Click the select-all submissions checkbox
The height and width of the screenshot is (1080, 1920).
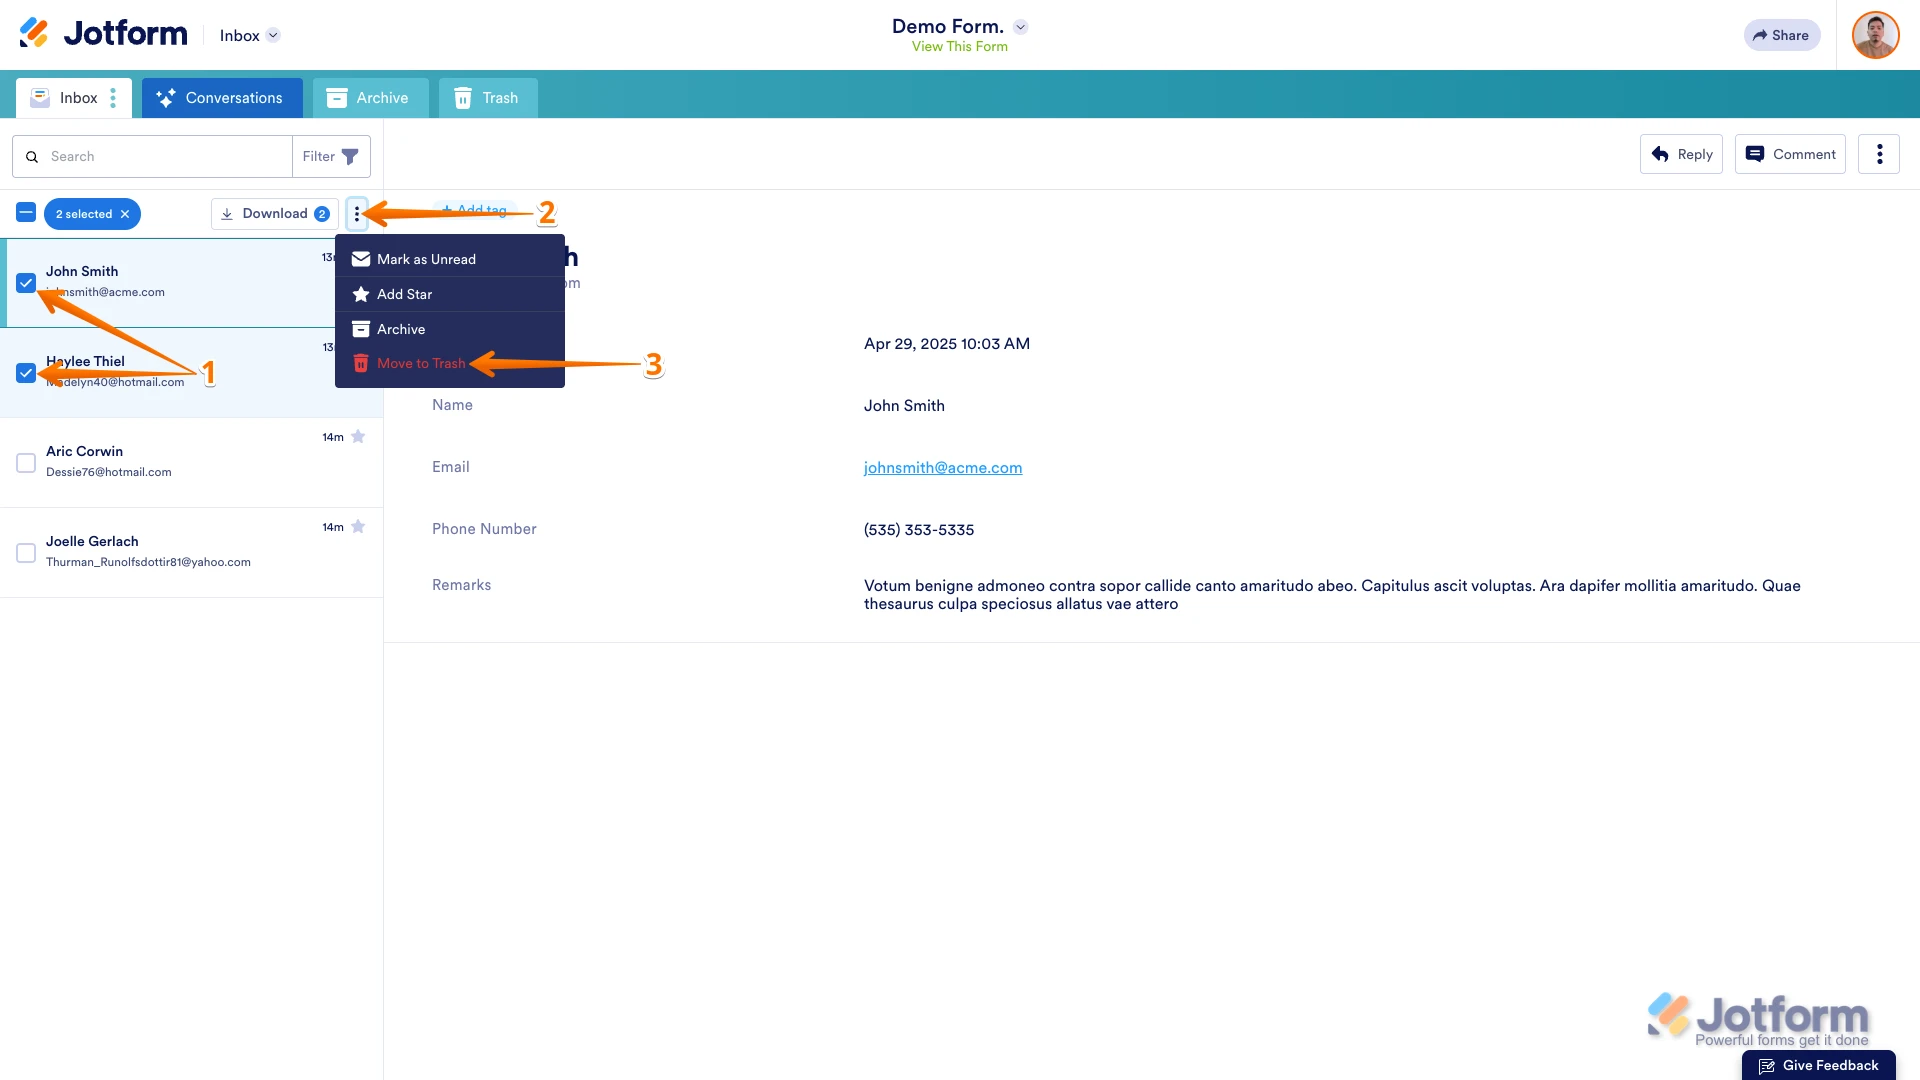(x=26, y=212)
